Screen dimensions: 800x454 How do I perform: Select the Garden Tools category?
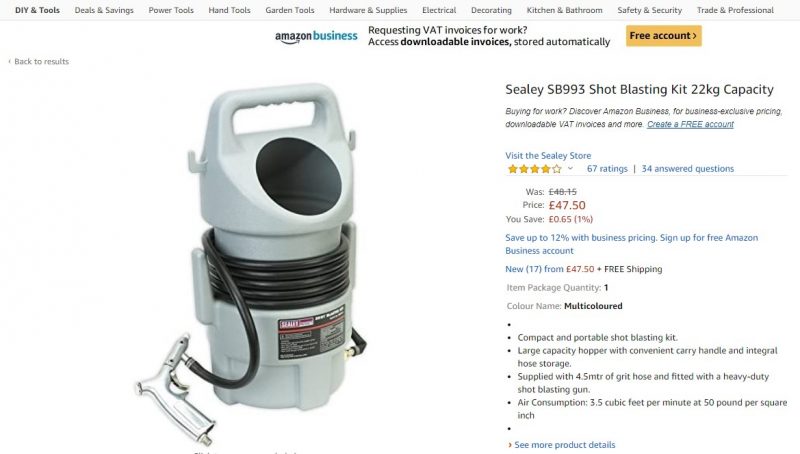[290, 10]
